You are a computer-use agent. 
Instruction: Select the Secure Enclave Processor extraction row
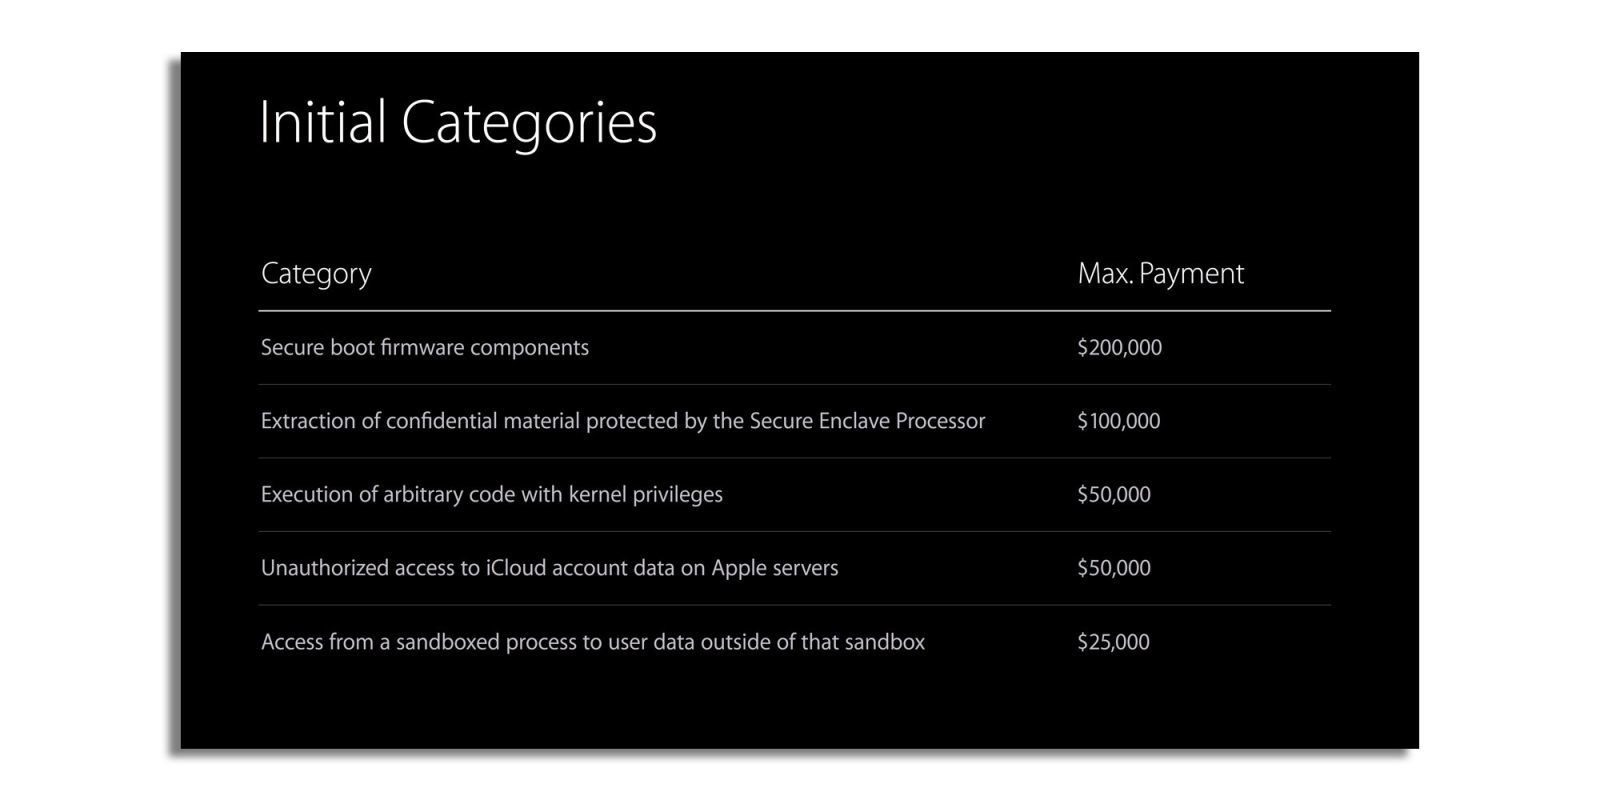(794, 421)
